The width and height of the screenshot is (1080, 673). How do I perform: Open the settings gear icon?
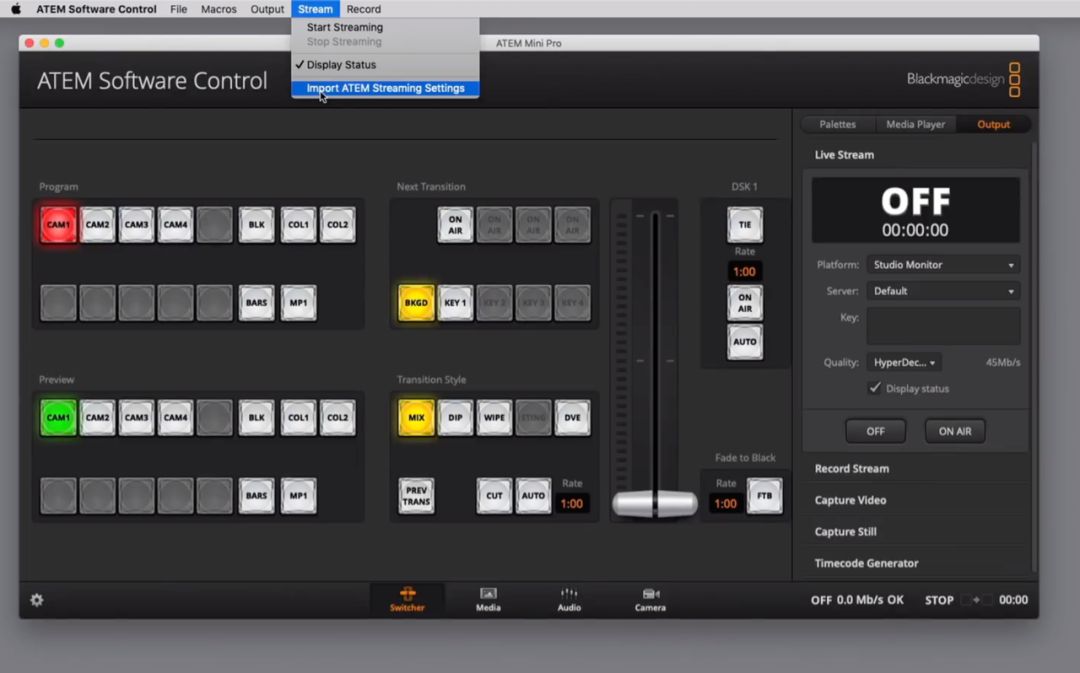[x=37, y=600]
